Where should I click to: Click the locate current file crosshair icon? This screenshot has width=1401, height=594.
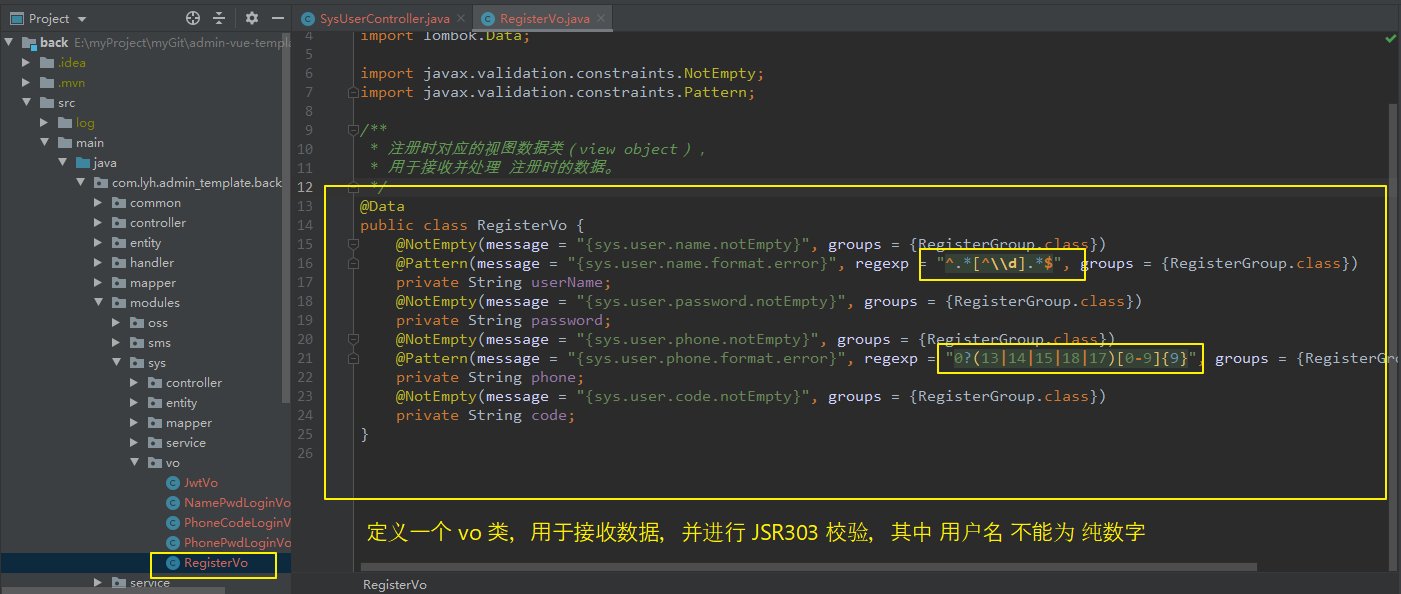[193, 18]
